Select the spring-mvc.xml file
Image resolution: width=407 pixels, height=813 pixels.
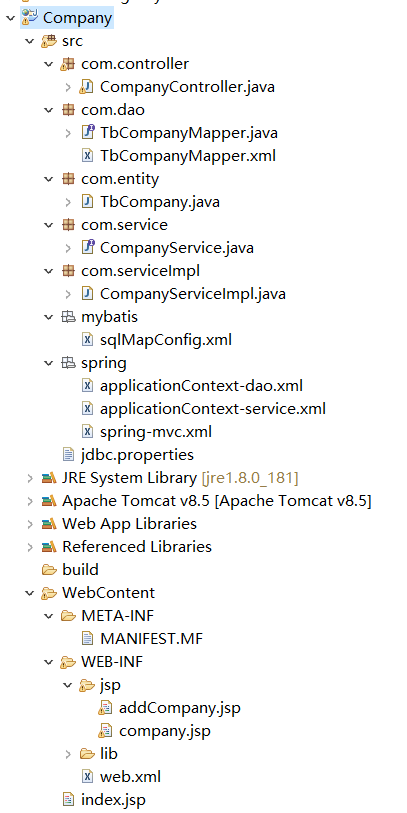point(156,432)
